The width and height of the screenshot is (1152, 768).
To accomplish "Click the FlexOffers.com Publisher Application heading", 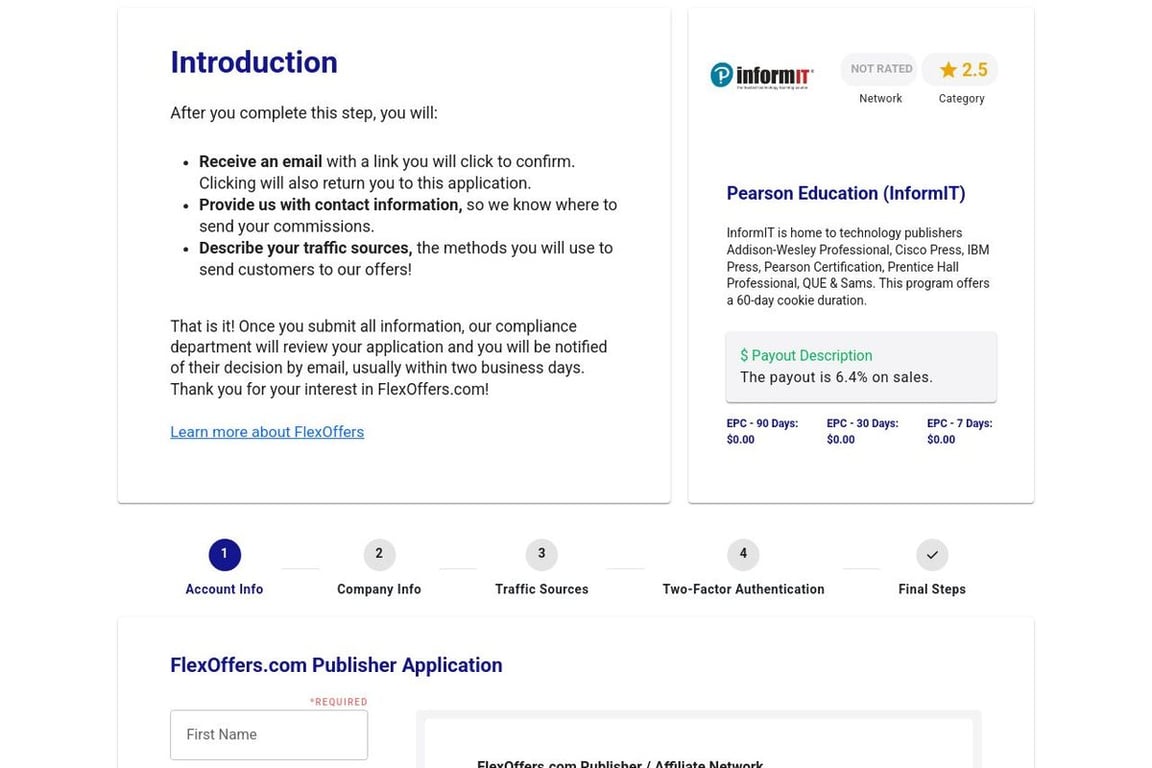I will (336, 665).
